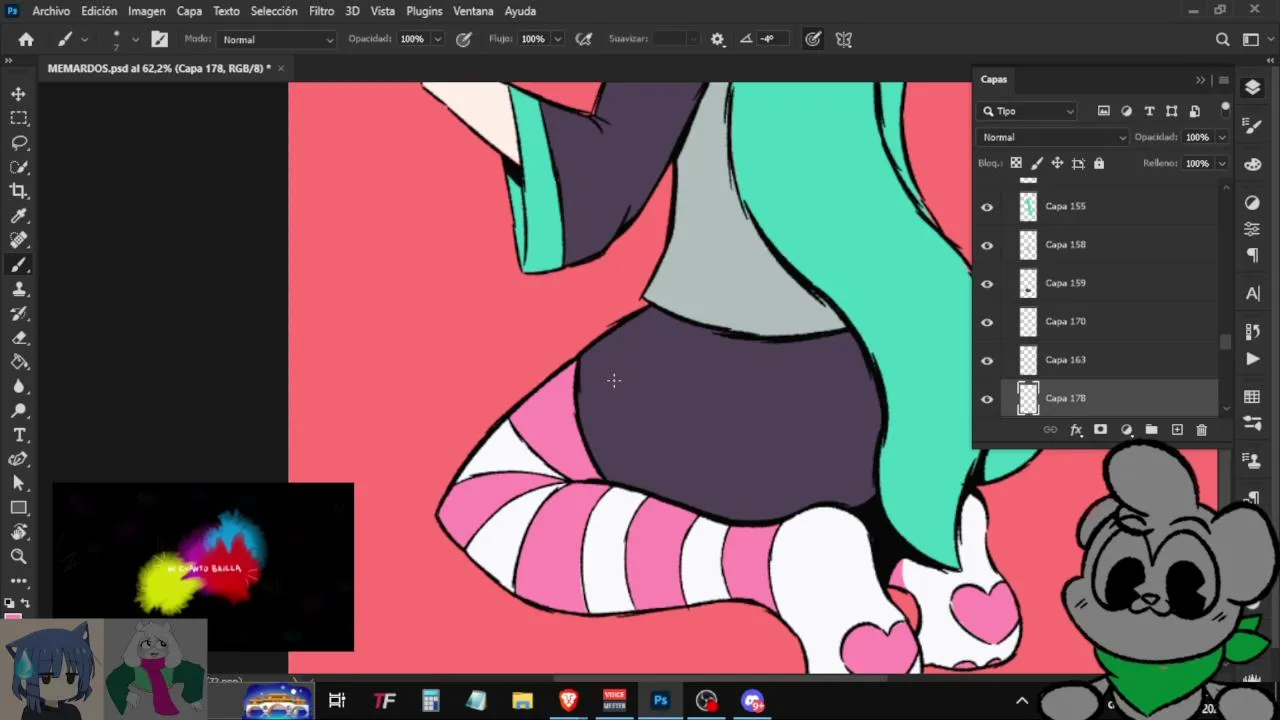Viewport: 1280px width, 720px height.
Task: Hide layer Capa 170
Action: (x=987, y=322)
